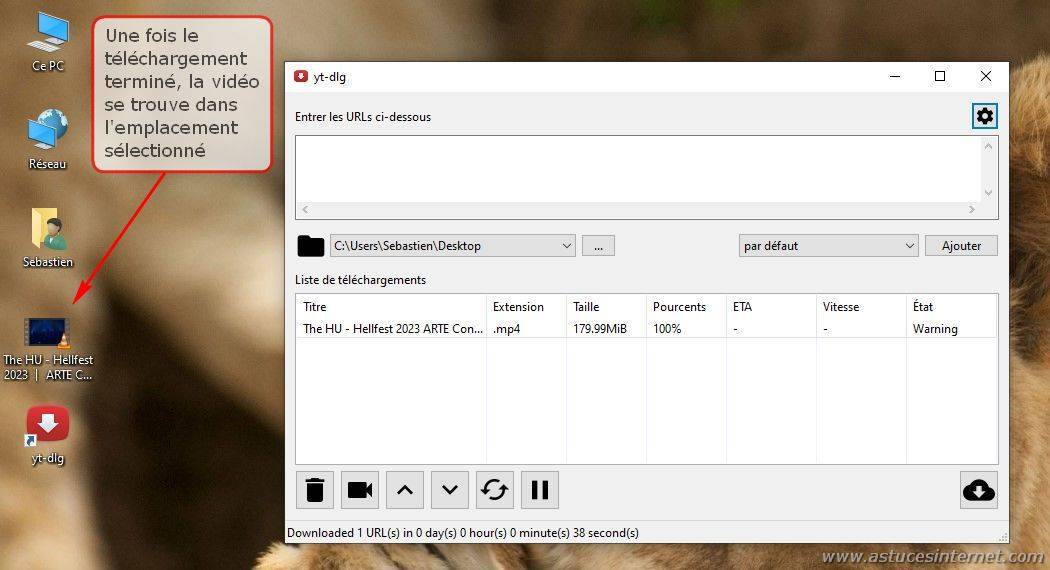The width and height of the screenshot is (1050, 570).
Task: Play the video with camera icon button
Action: (360, 490)
